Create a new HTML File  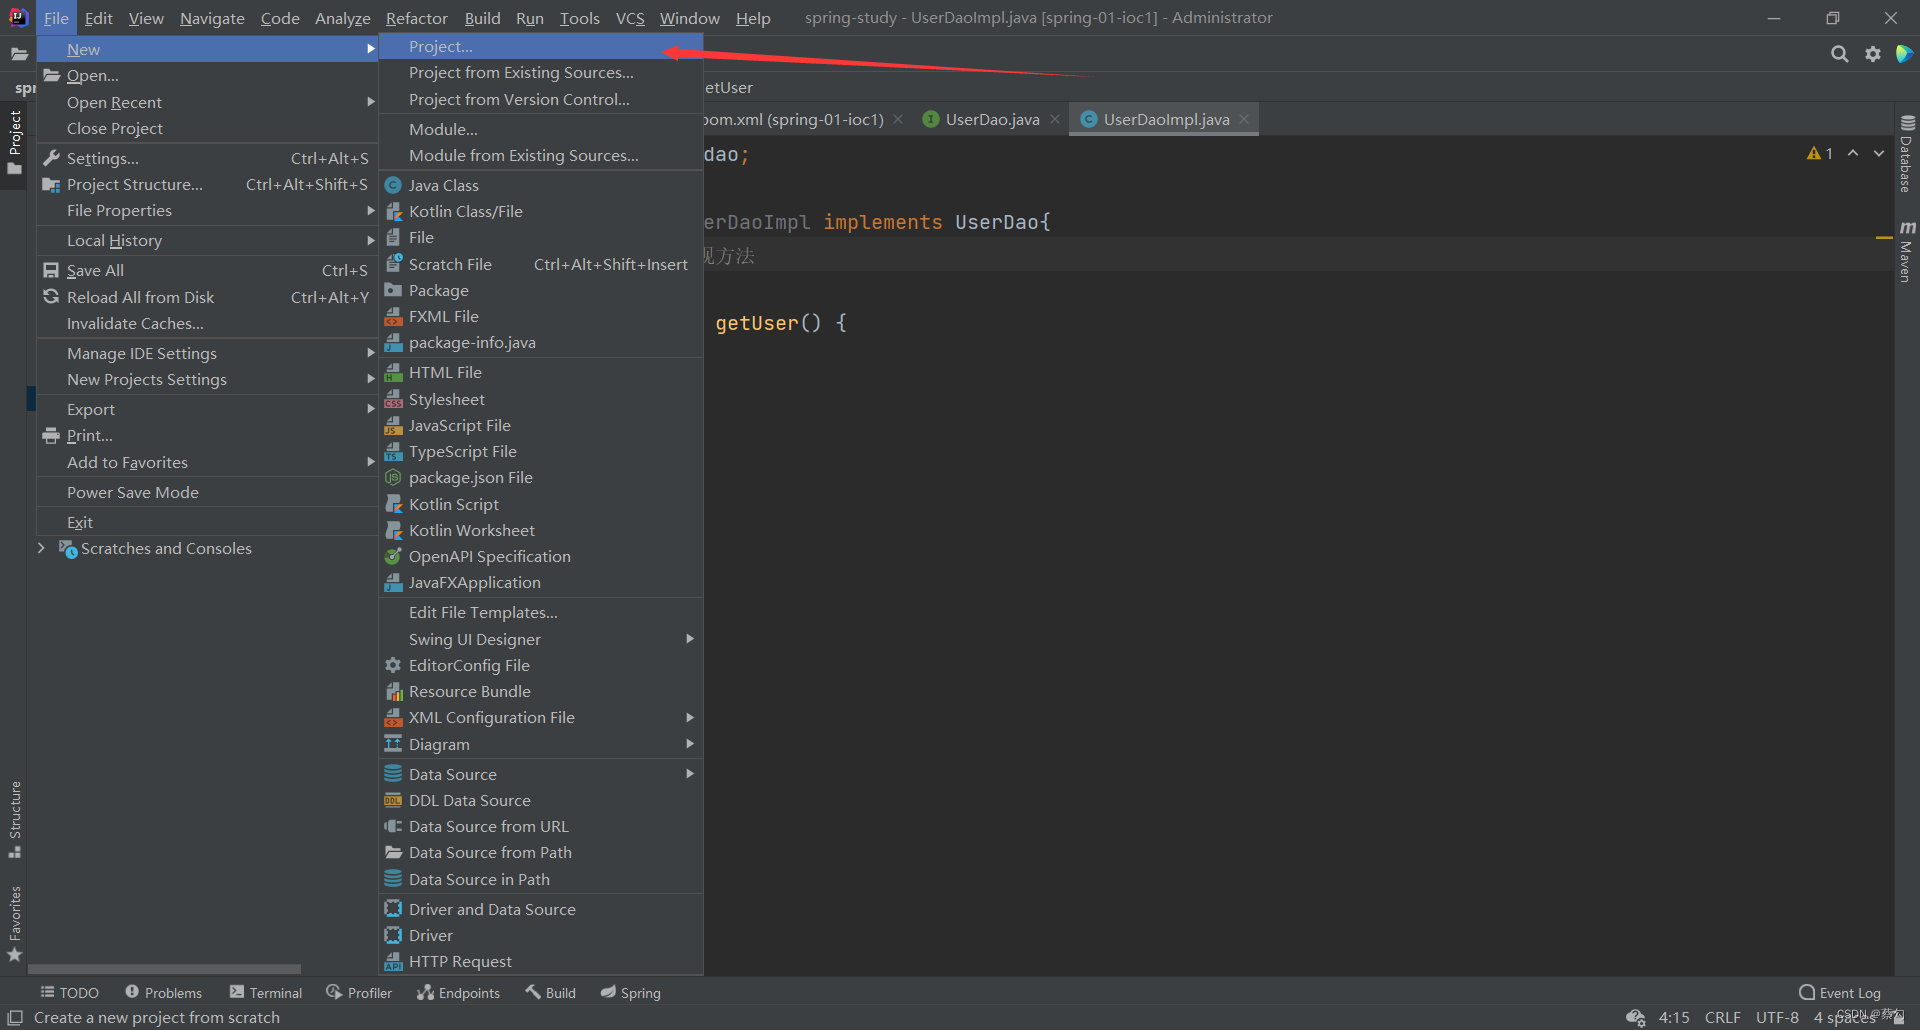click(541, 372)
